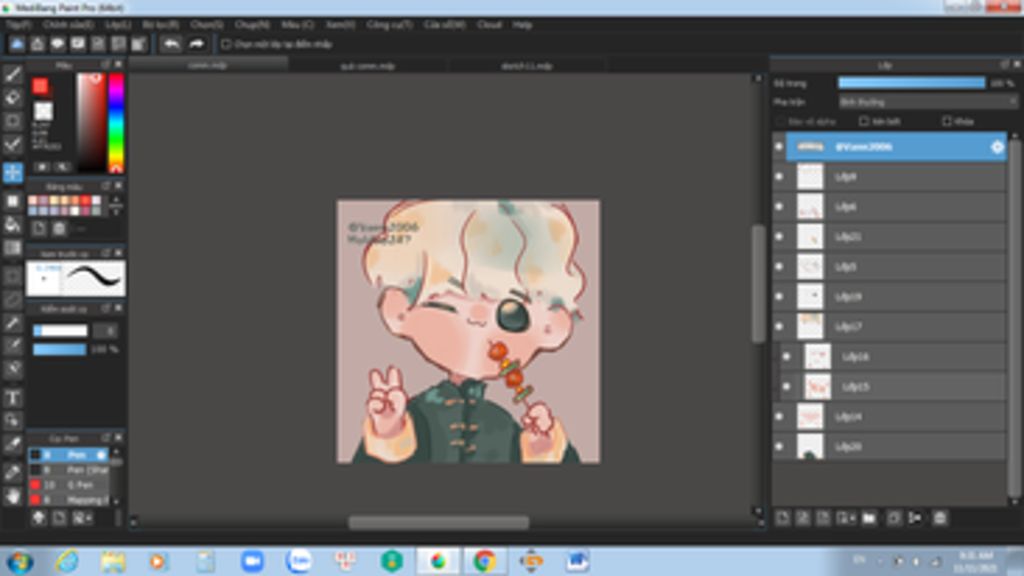The height and width of the screenshot is (576, 1024).
Task: Tick the Chọn một lớp tại điểm nhấp checkbox
Action: coord(226,44)
